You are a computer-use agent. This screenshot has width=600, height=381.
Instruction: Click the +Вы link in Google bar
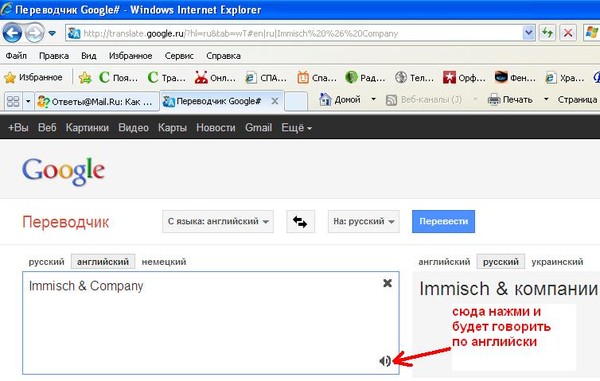(x=18, y=127)
